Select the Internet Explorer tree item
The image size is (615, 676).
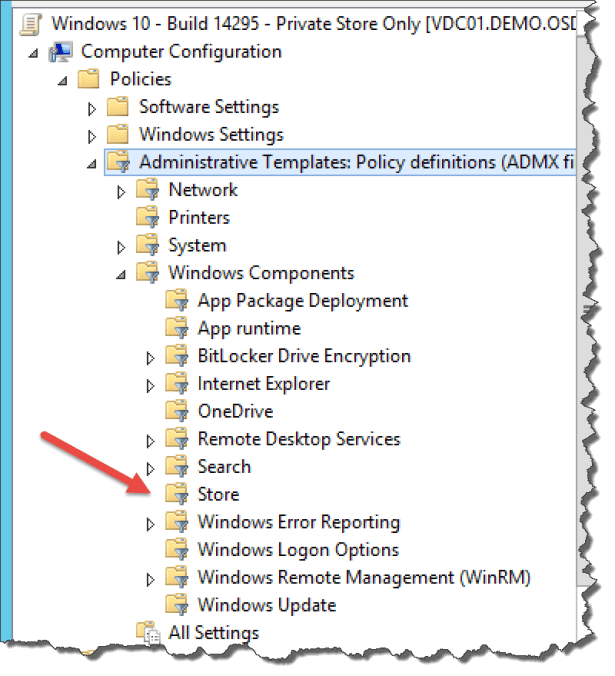[x=263, y=383]
